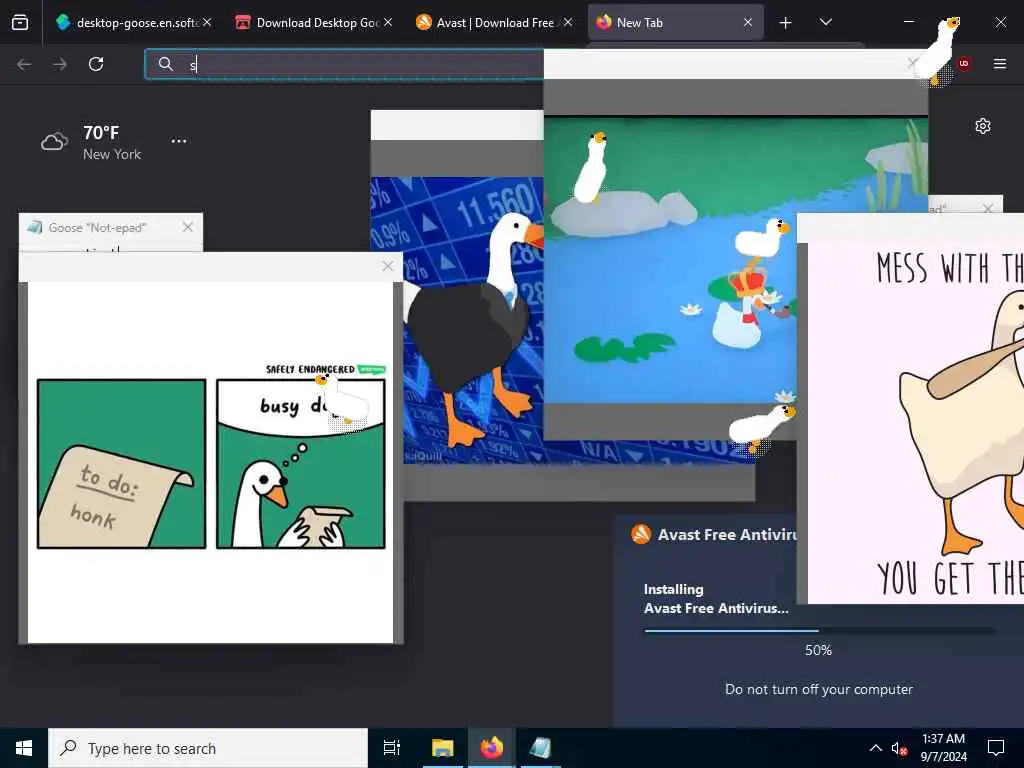Screen dimensions: 1024x768
Task: Open a new tab with plus button
Action: point(786,23)
